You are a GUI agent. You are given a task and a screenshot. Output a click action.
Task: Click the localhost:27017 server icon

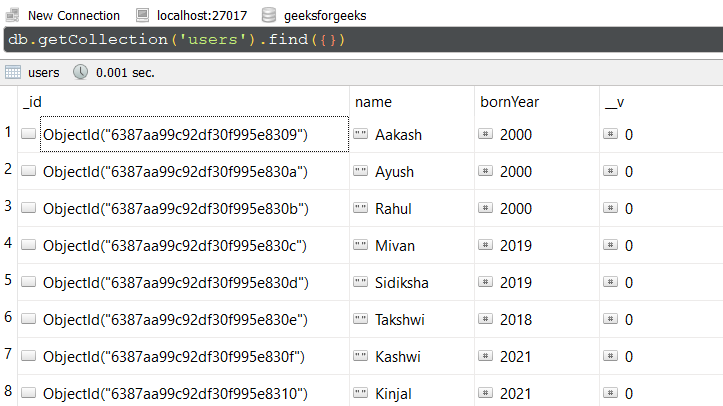(142, 15)
